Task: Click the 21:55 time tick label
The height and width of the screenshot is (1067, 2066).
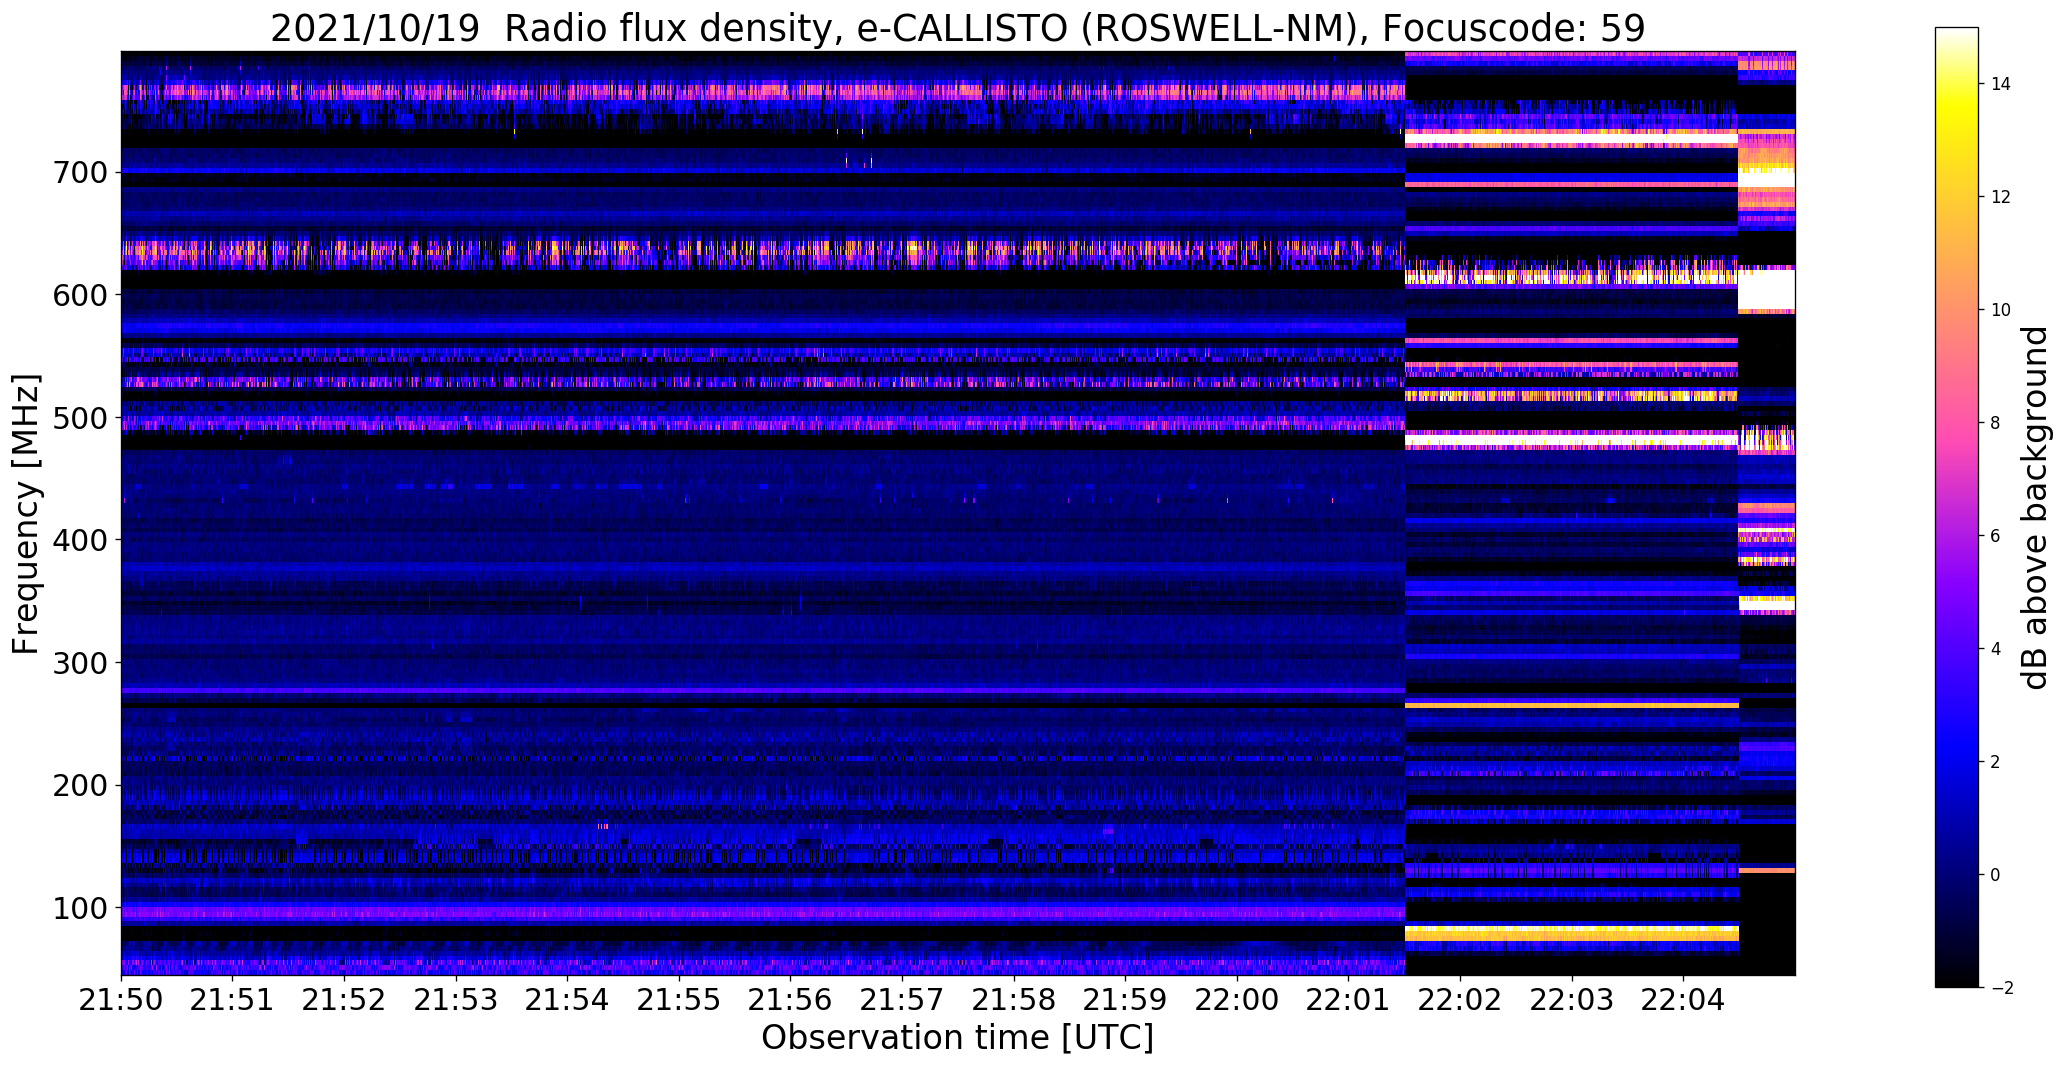Action: click(679, 999)
